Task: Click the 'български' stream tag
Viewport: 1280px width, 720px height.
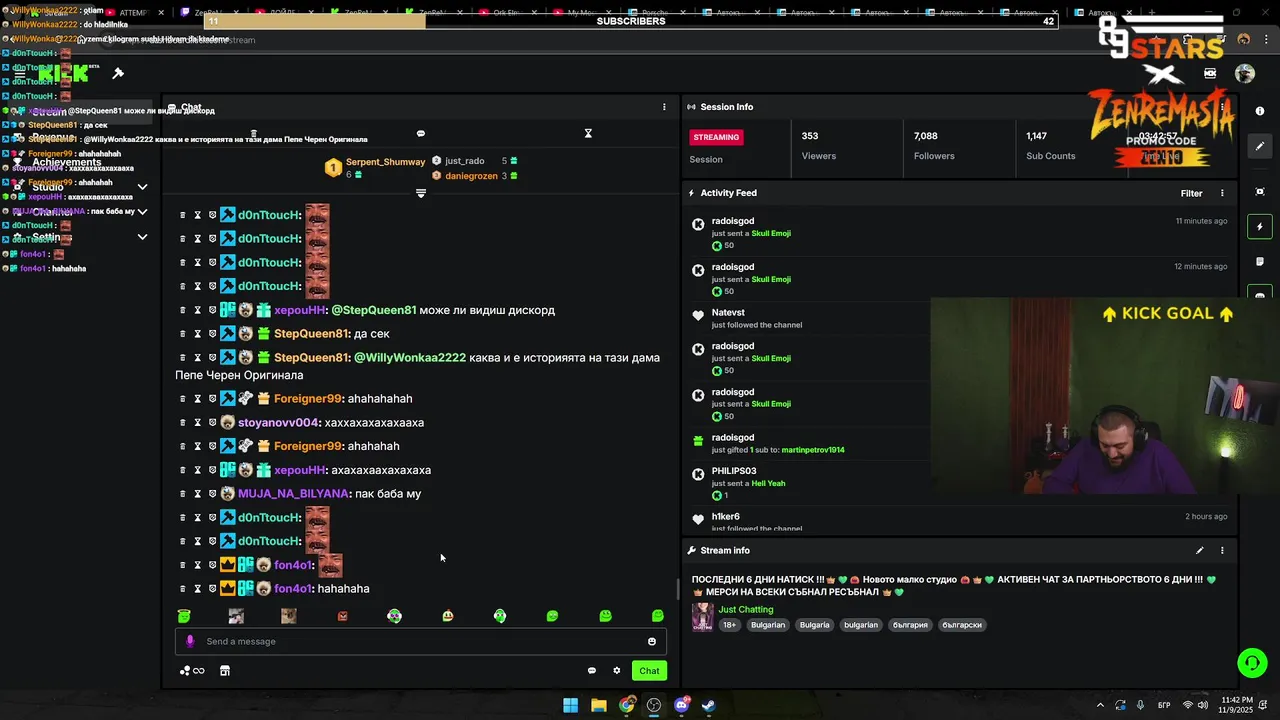Action: pos(962,625)
